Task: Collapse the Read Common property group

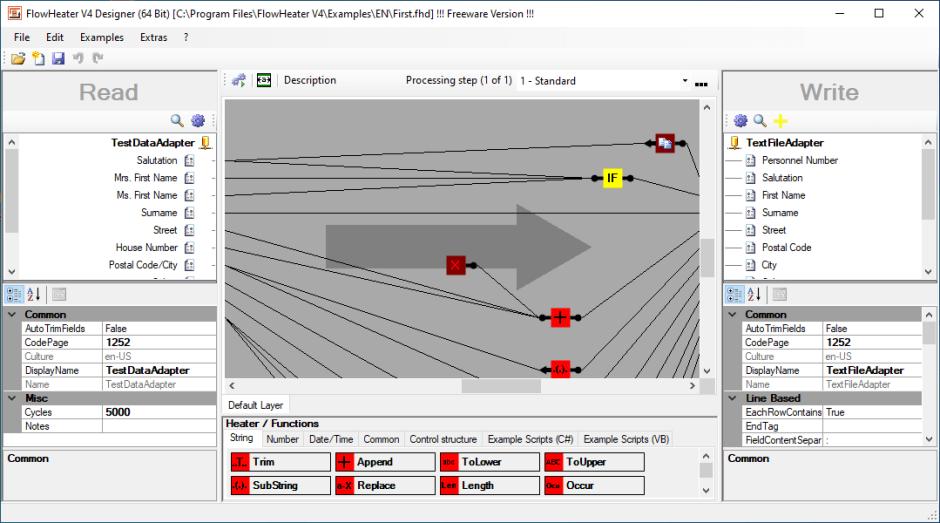Action: pos(12,314)
